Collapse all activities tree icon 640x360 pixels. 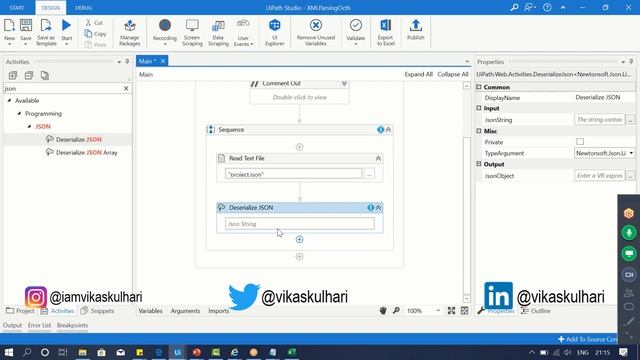(x=29, y=75)
